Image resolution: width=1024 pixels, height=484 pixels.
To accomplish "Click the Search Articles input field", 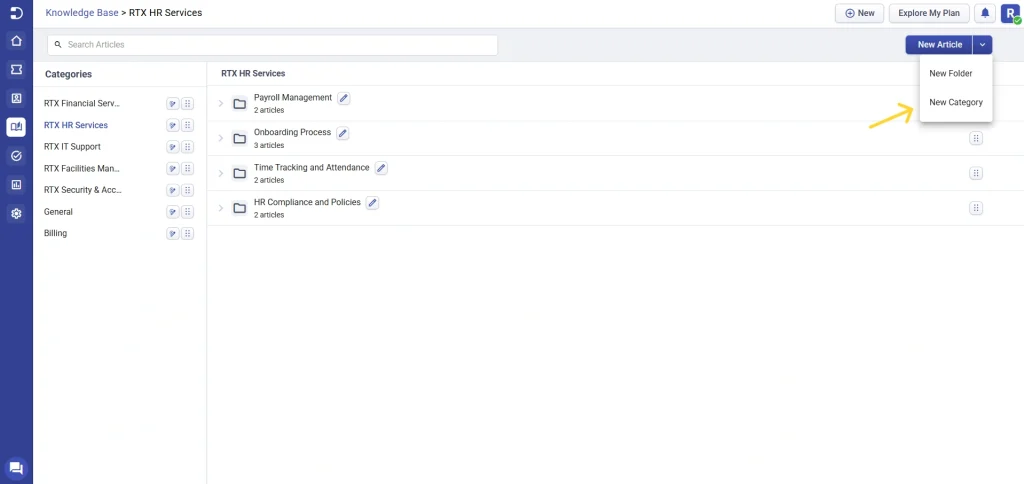I will 272,45.
